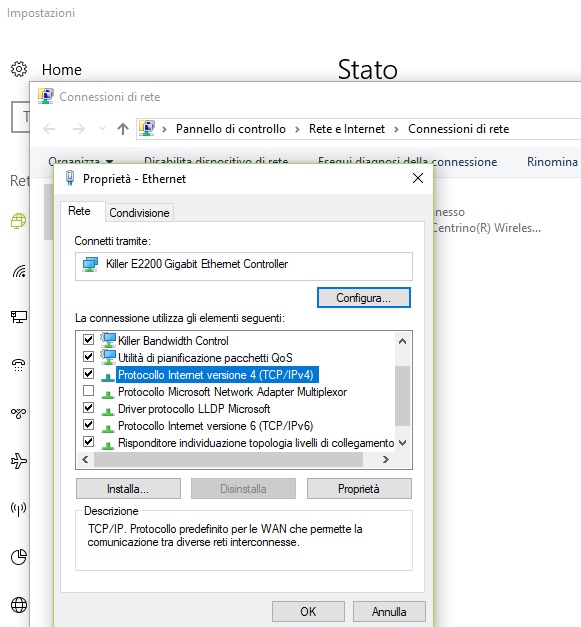Open the Home link in Settings sidebar
The image size is (581, 627).
coord(62,70)
